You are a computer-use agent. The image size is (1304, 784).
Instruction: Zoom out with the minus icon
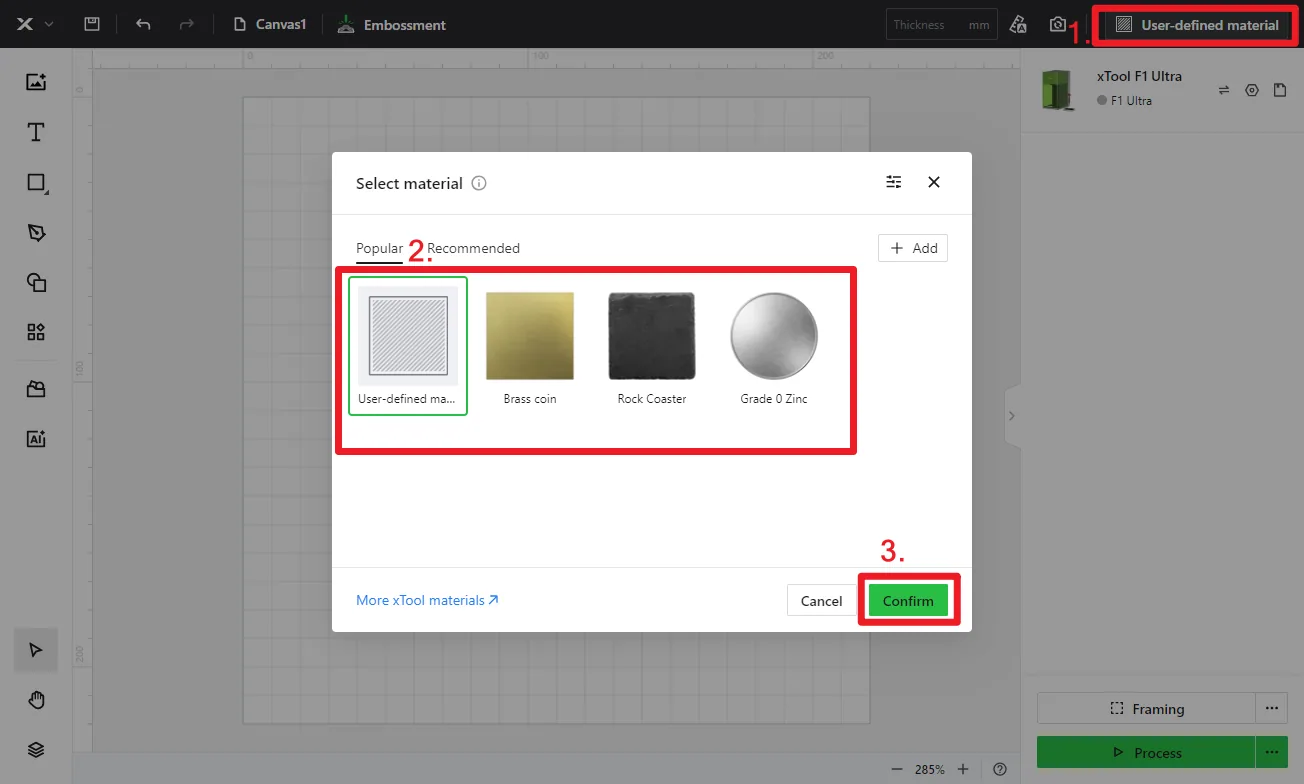pyautogui.click(x=897, y=769)
